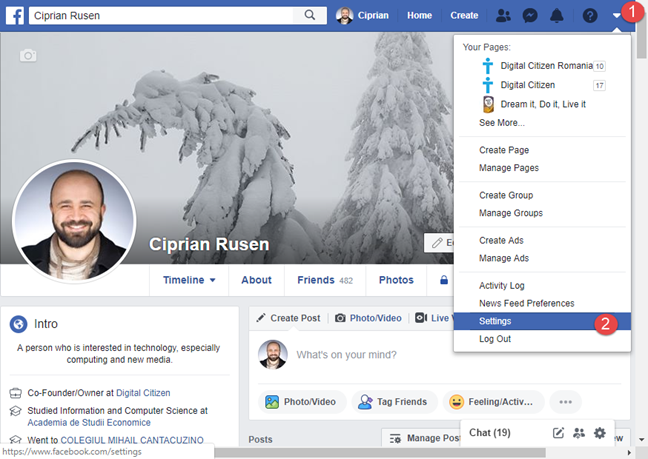Click the new message icon in Chat bar
The width and height of the screenshot is (648, 459).
click(x=558, y=433)
